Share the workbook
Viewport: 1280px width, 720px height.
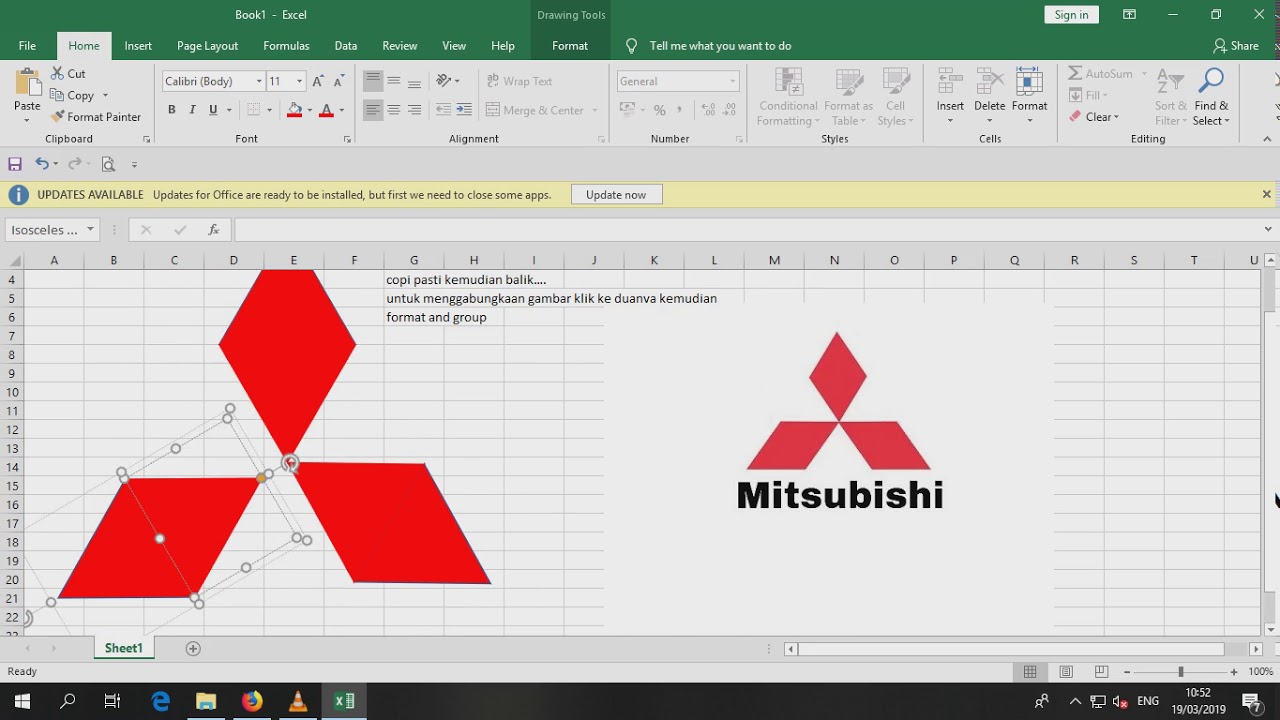1236,46
